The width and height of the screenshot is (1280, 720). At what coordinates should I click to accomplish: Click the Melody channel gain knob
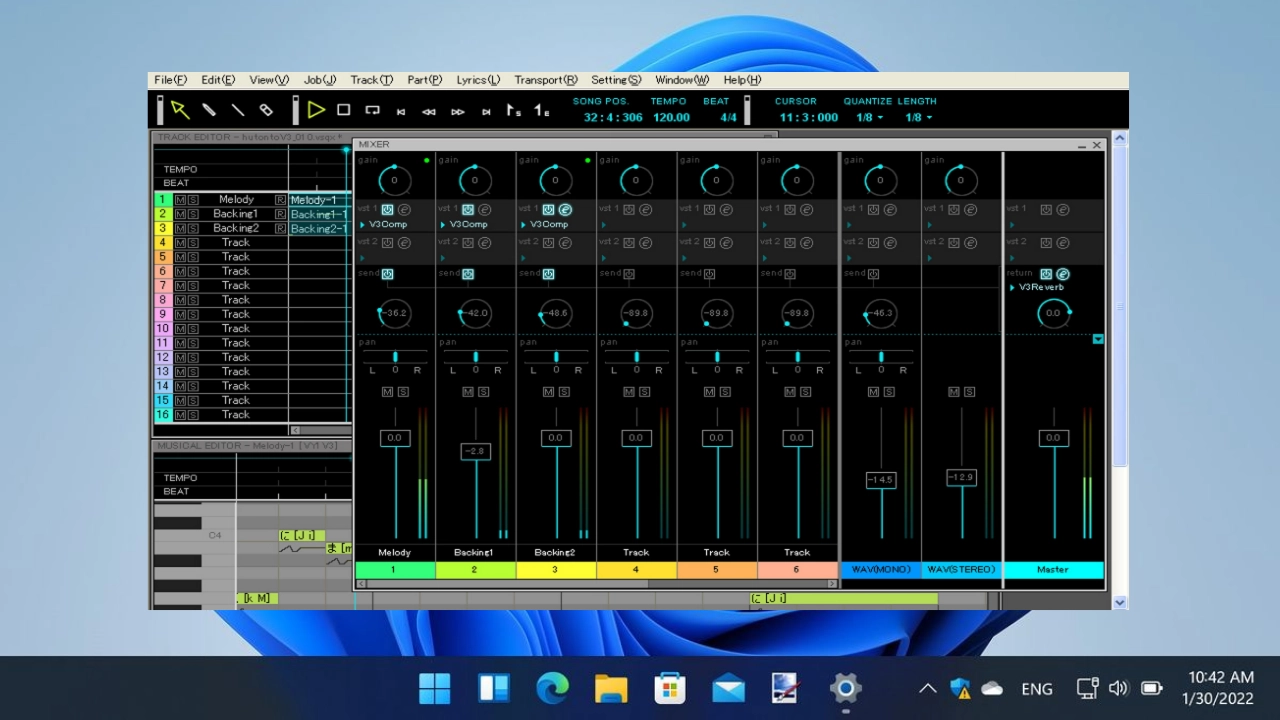394,181
